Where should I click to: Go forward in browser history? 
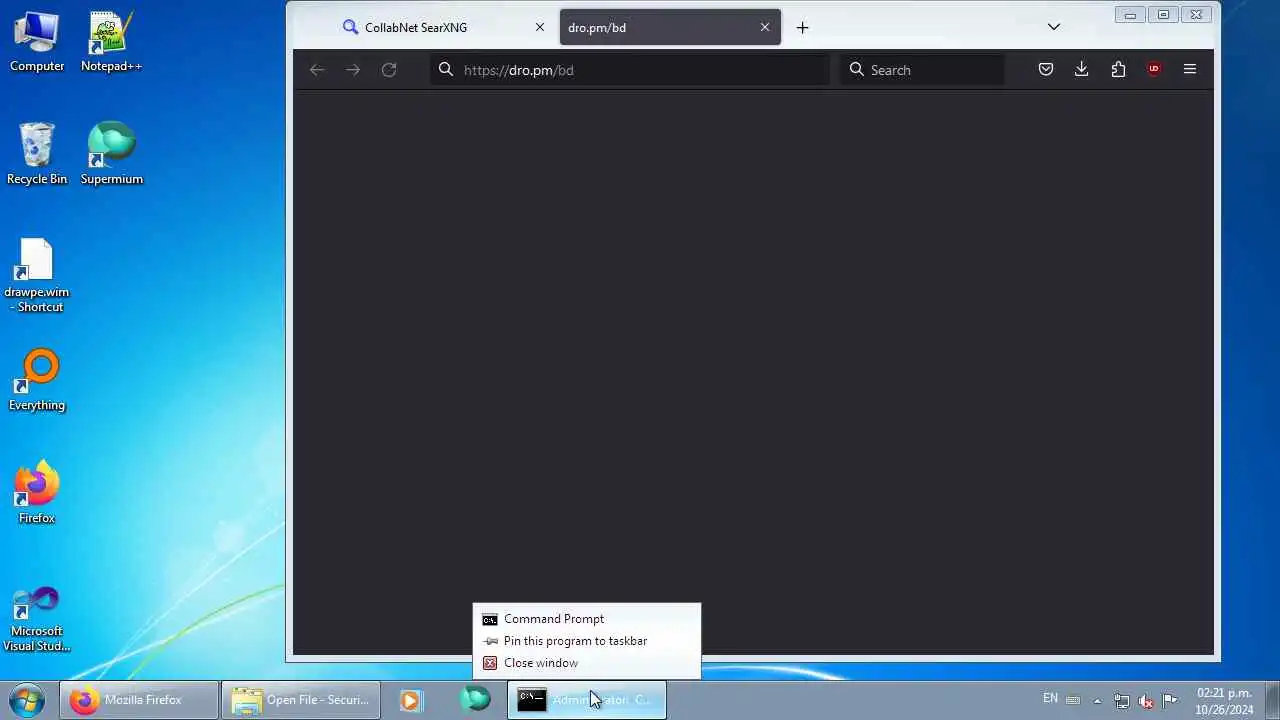[353, 70]
